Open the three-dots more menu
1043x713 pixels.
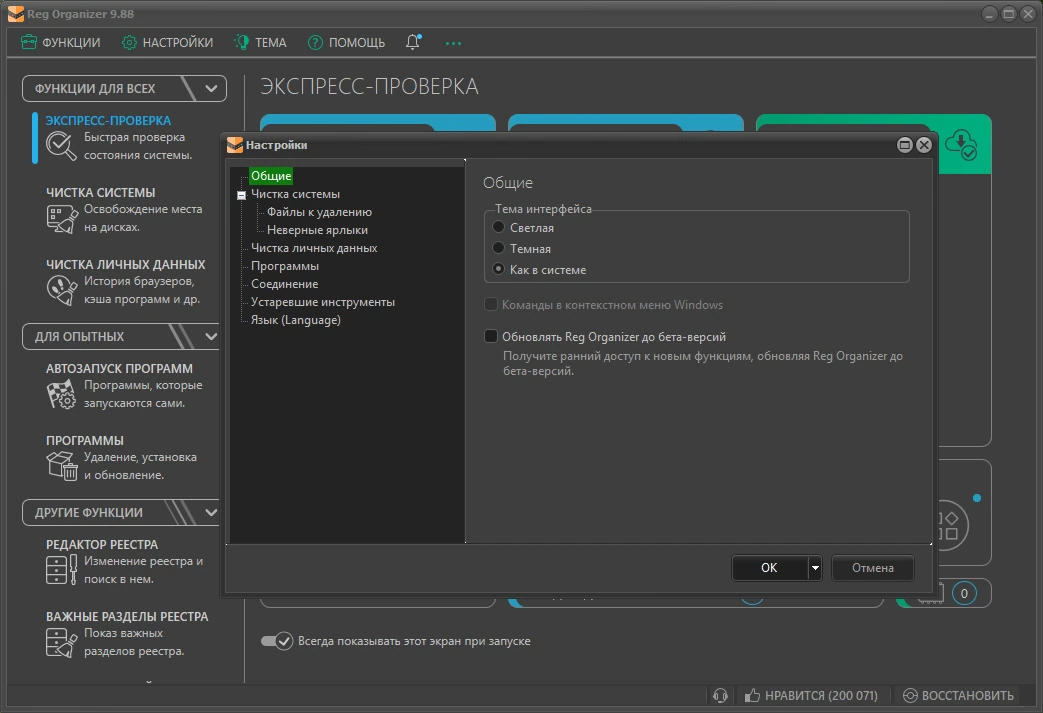tap(453, 43)
